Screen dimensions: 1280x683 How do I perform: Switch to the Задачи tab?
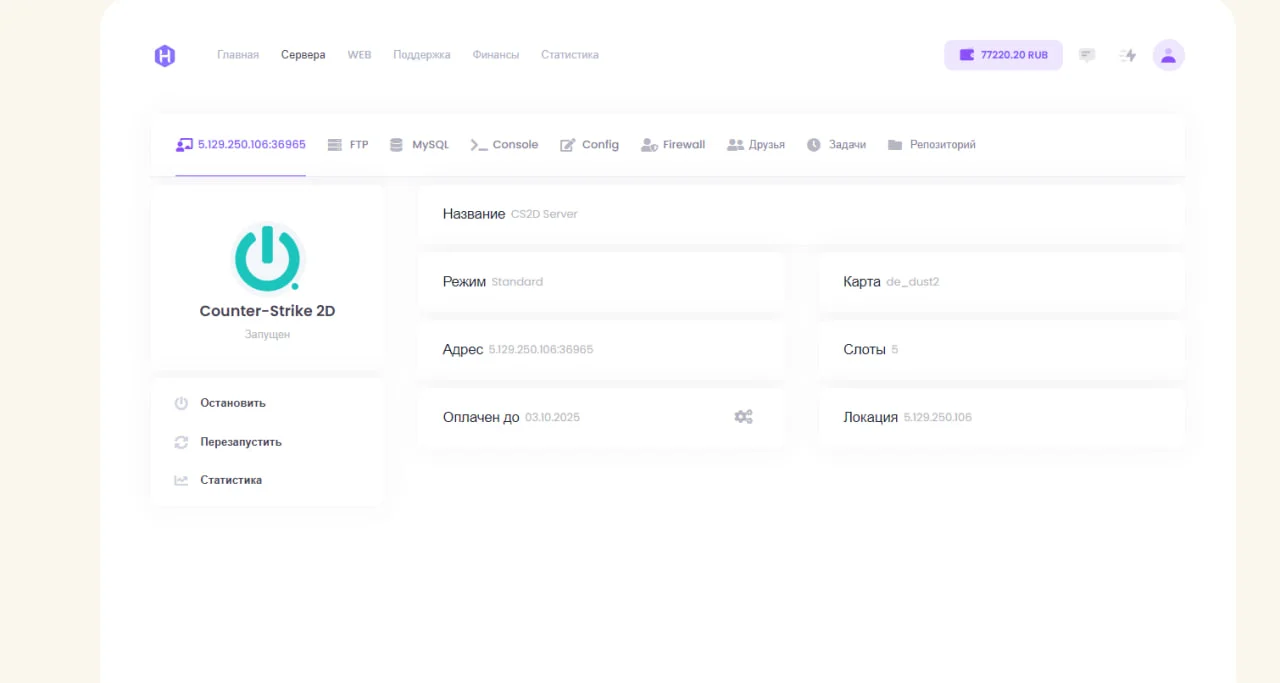point(836,145)
